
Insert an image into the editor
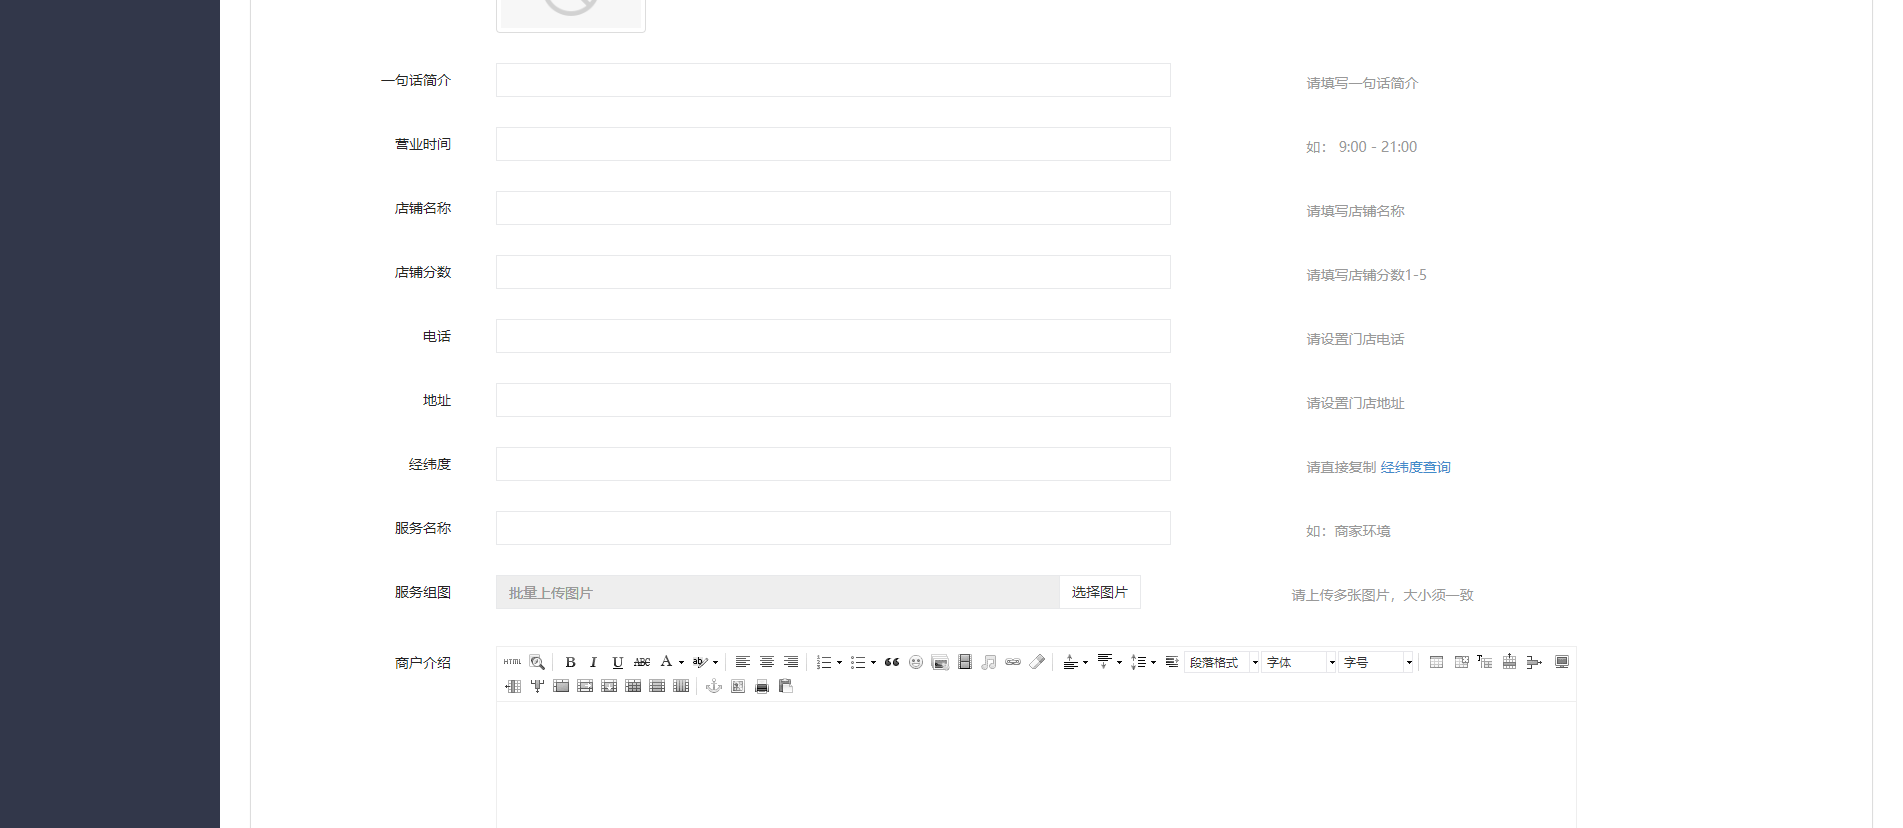940,662
